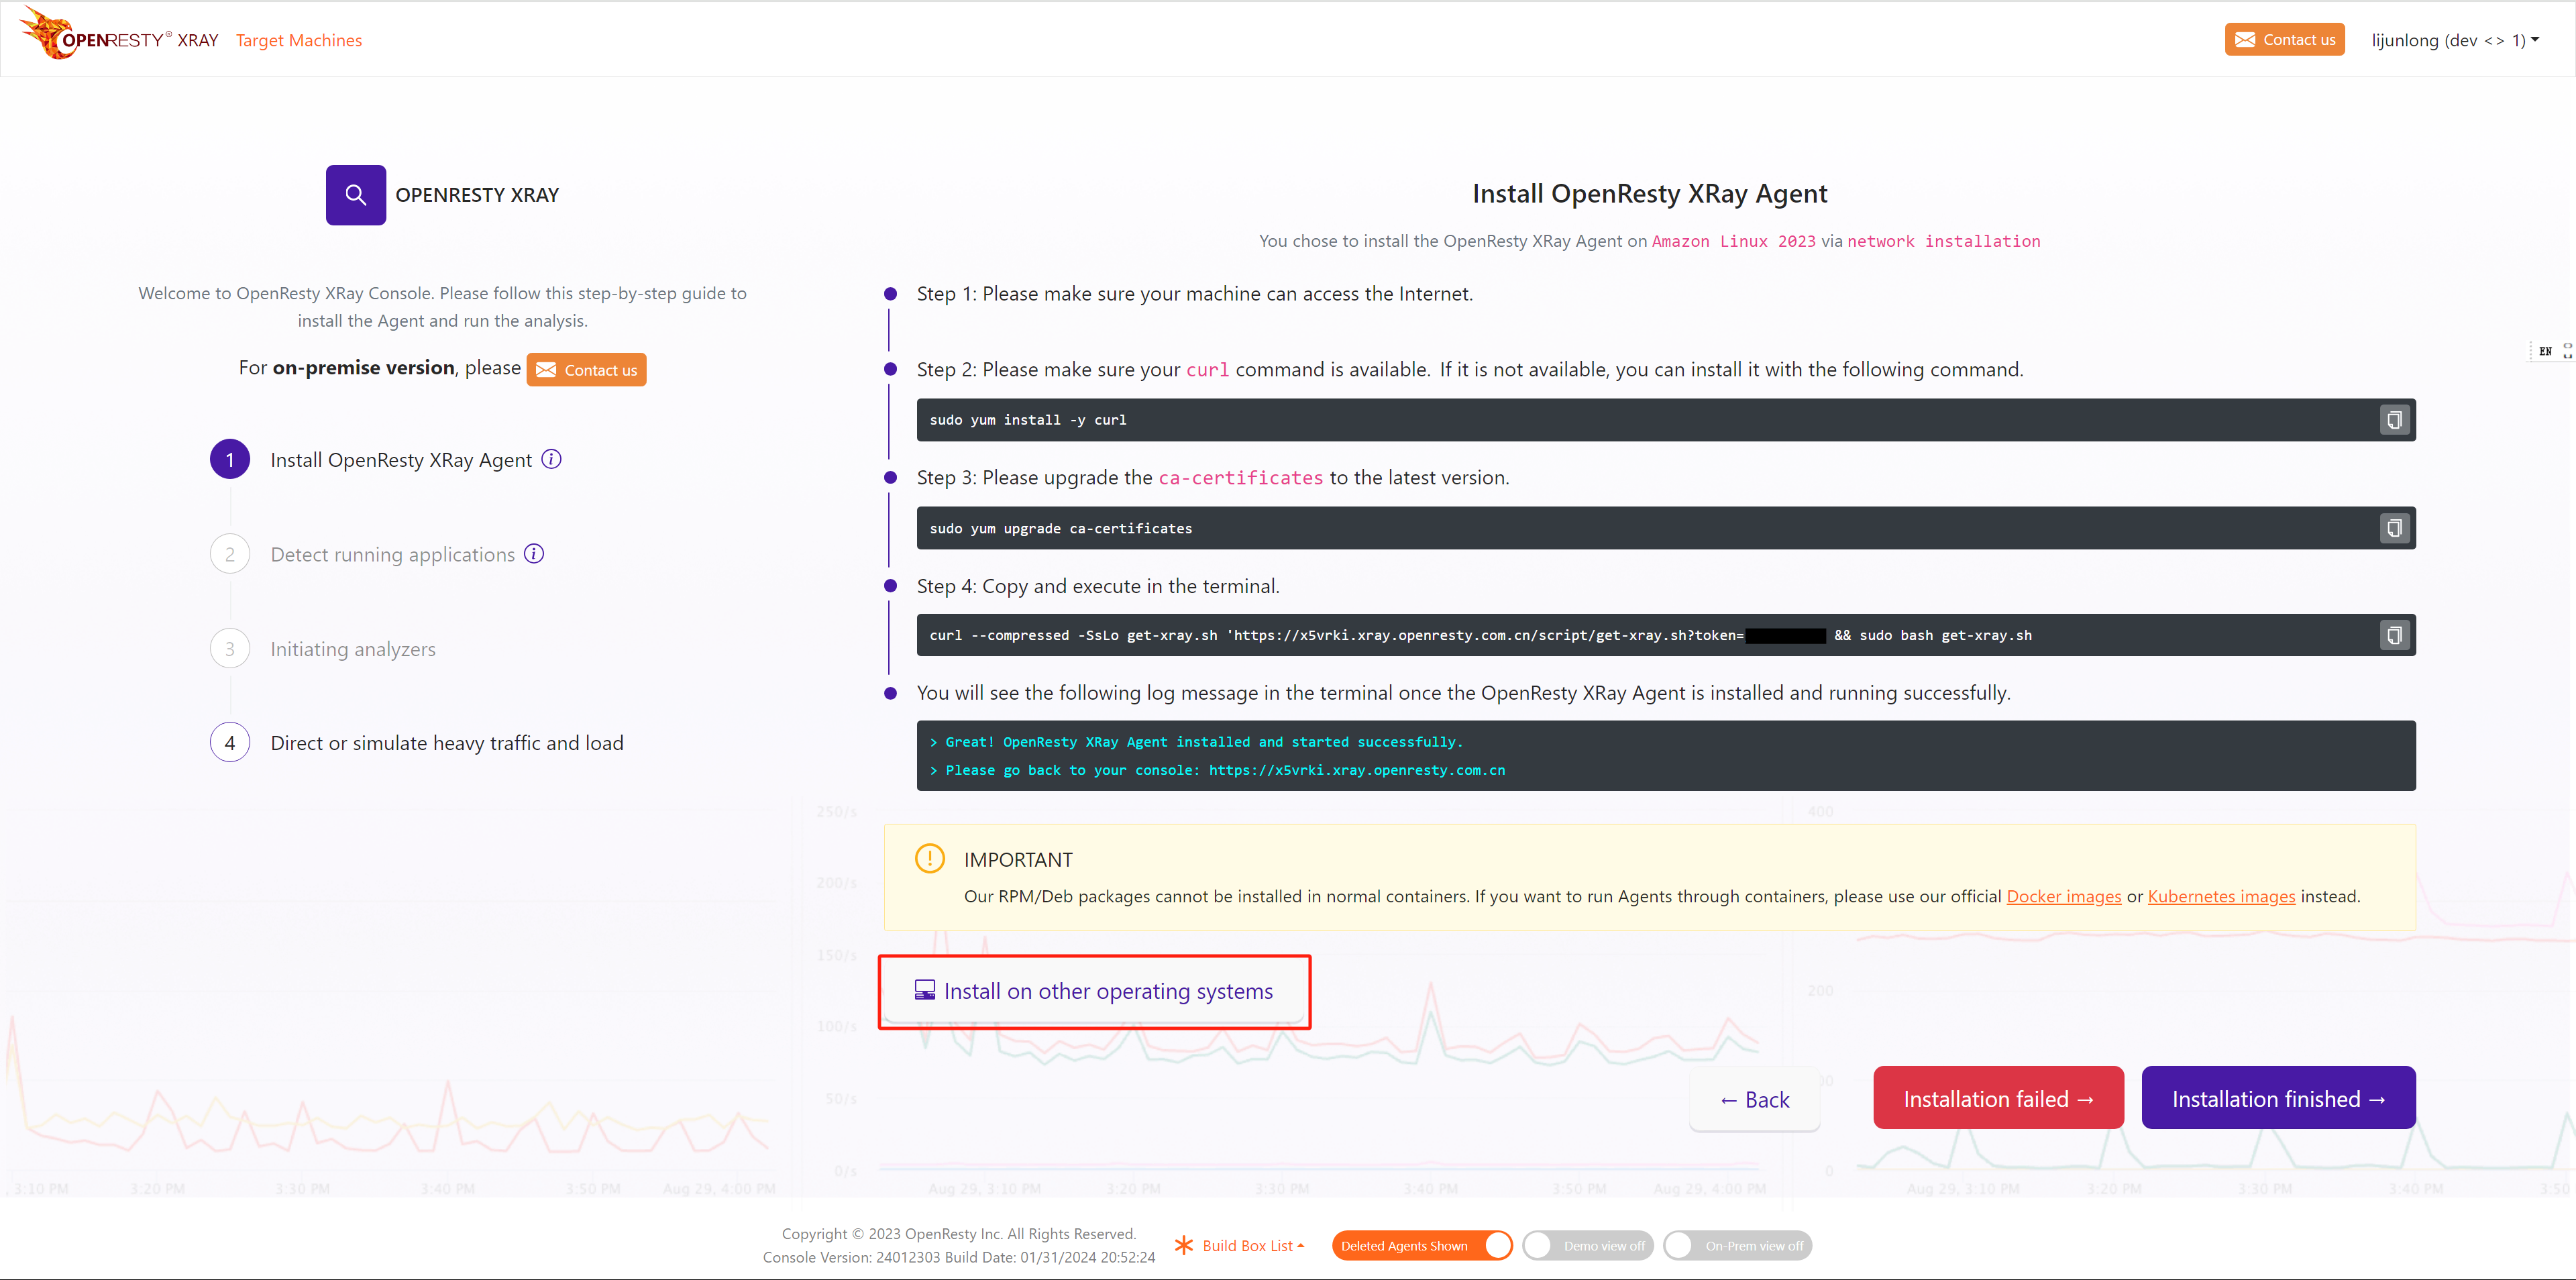The height and width of the screenshot is (1280, 2576).
Task: Click the pink 'curl' inline code in Step 2
Action: coord(1208,370)
